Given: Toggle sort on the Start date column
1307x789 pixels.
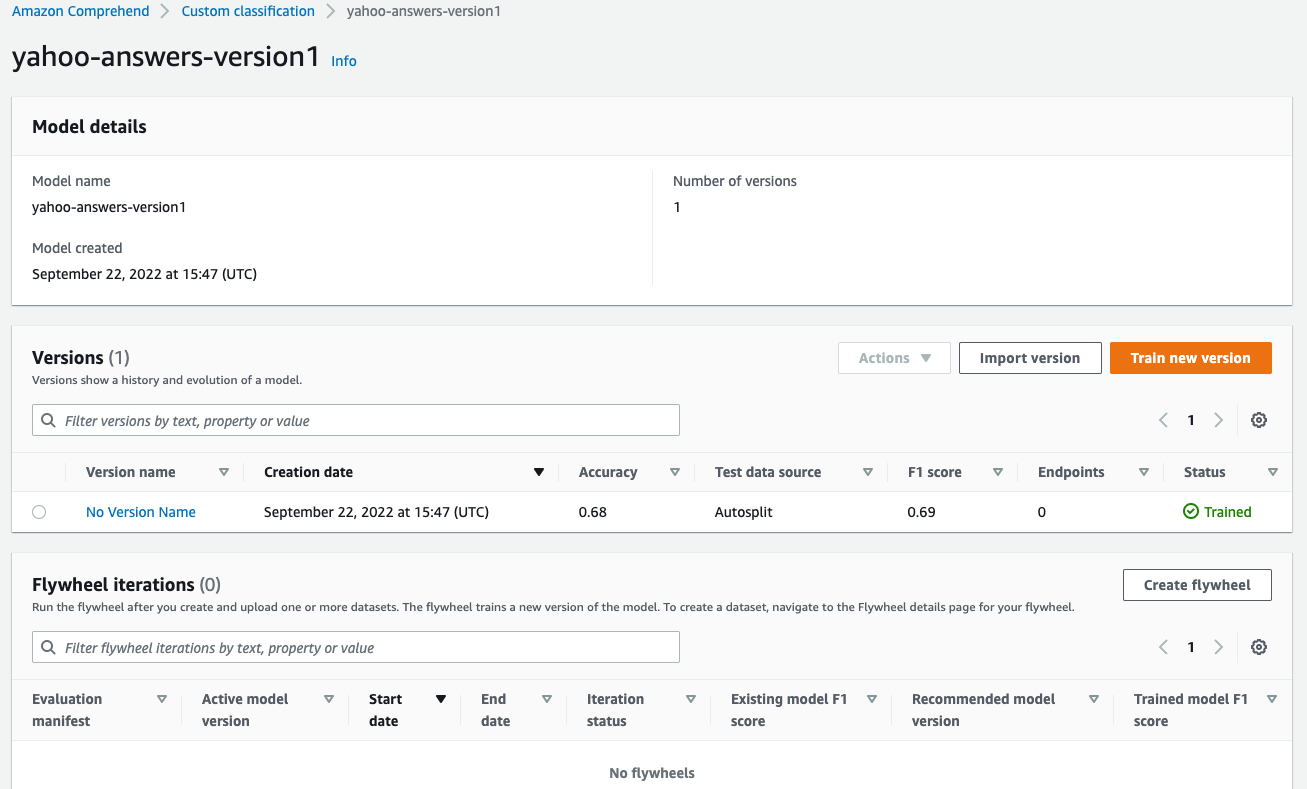Looking at the screenshot, I should 440,699.
